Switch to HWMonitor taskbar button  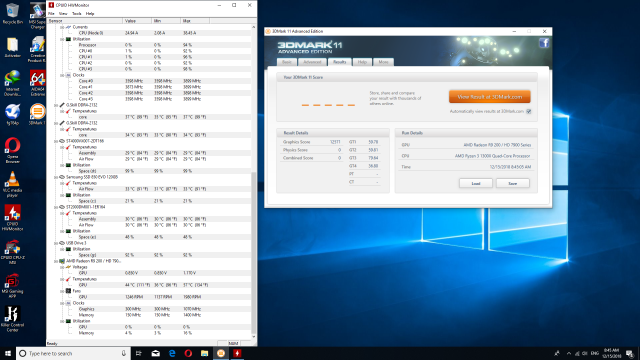[237, 353]
